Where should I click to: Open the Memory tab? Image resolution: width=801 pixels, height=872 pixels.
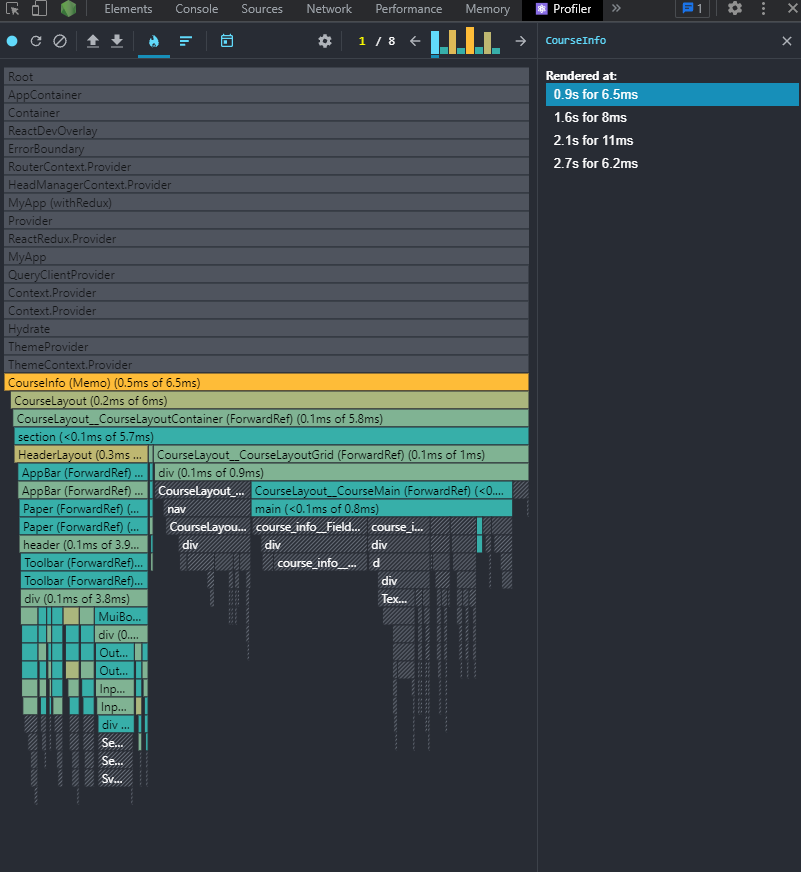point(488,9)
